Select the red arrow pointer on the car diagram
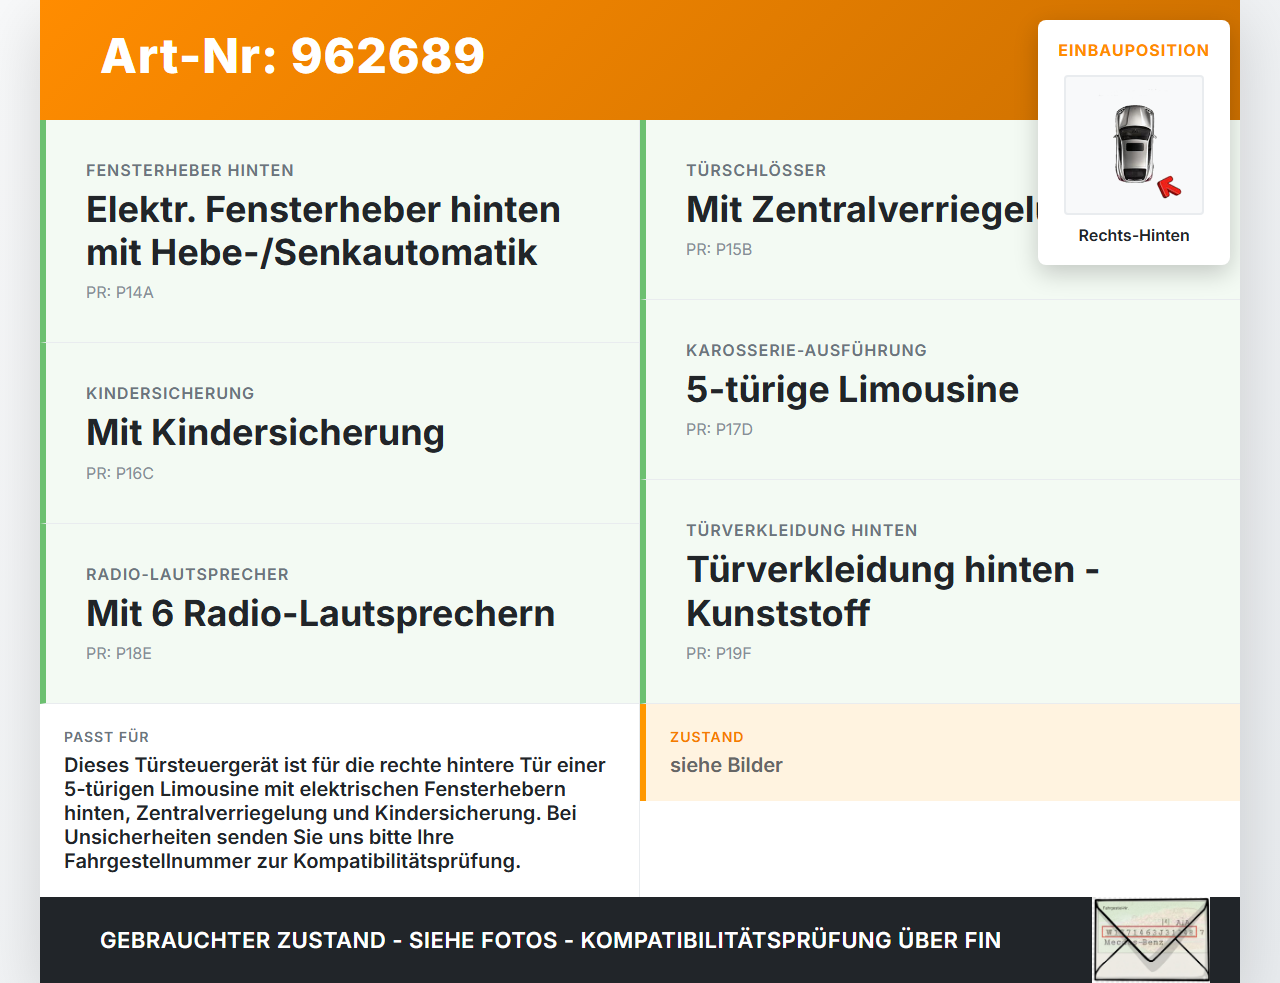1280x983 pixels. tap(1169, 184)
